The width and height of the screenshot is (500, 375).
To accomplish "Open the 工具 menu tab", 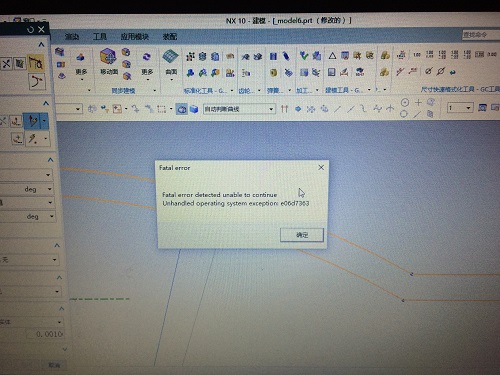I will (x=100, y=37).
